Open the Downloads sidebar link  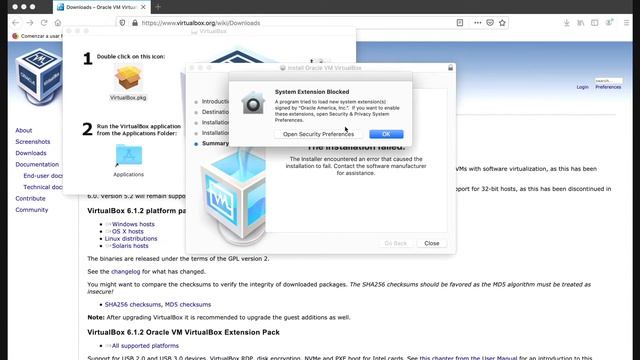coord(31,153)
